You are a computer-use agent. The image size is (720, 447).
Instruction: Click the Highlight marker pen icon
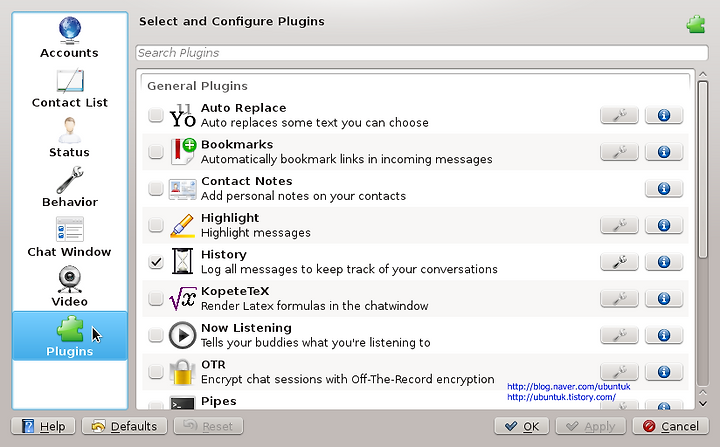(x=182, y=225)
